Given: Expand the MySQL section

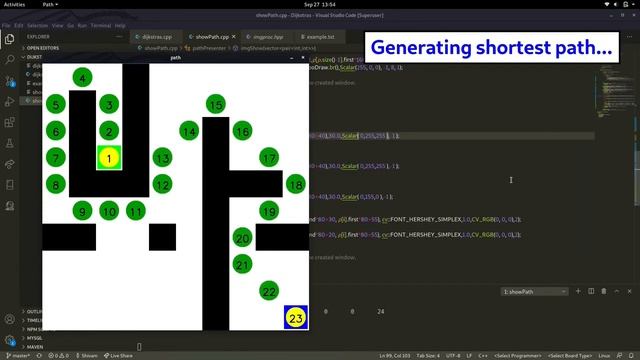Looking at the screenshot, I should point(32,338).
